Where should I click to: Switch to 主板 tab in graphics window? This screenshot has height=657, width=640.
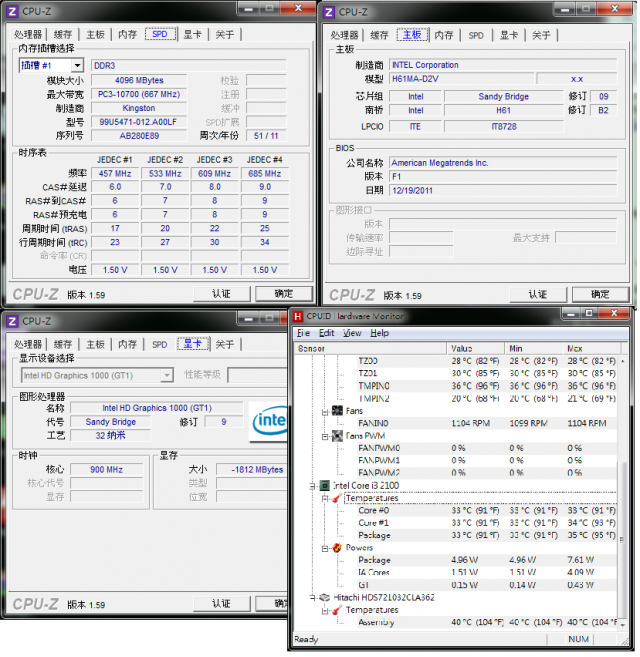click(x=95, y=344)
